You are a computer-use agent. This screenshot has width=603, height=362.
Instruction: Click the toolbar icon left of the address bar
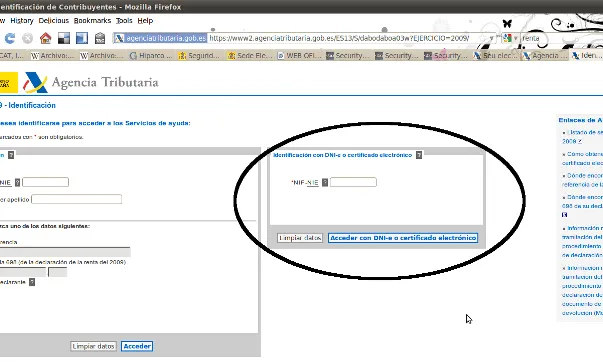(100, 38)
